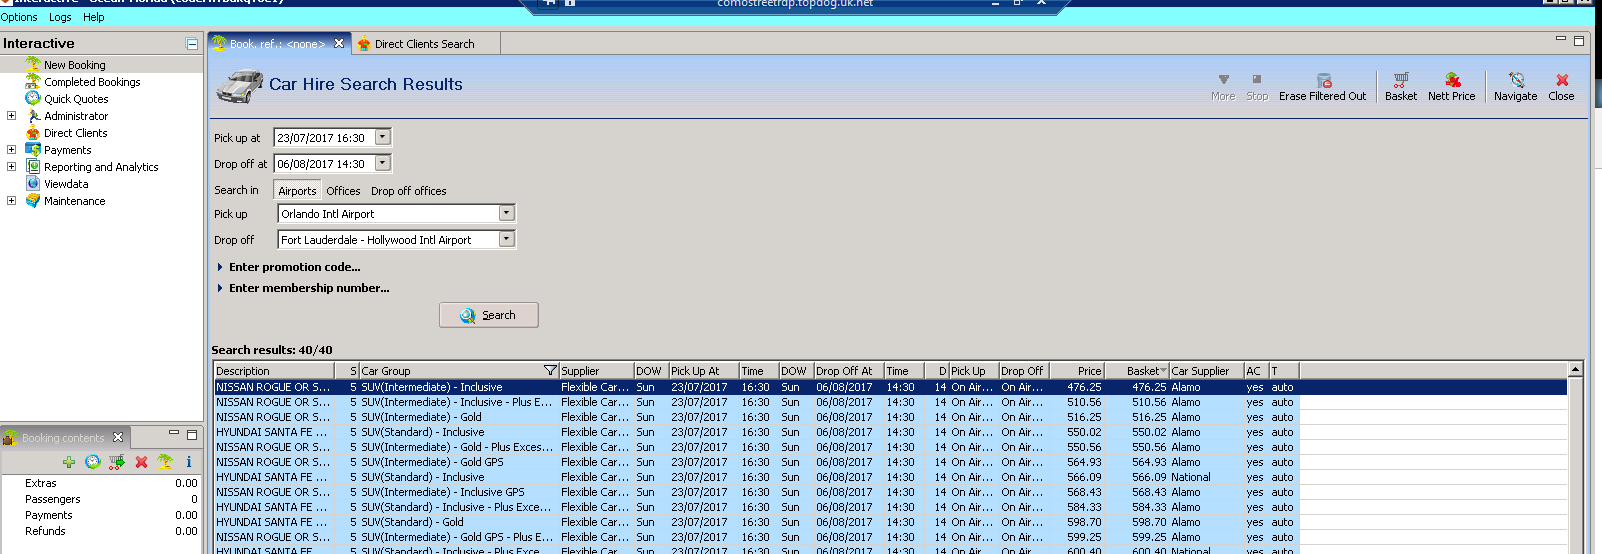Open the Drop off at date dropdown
The width and height of the screenshot is (1602, 554).
pos(382,163)
